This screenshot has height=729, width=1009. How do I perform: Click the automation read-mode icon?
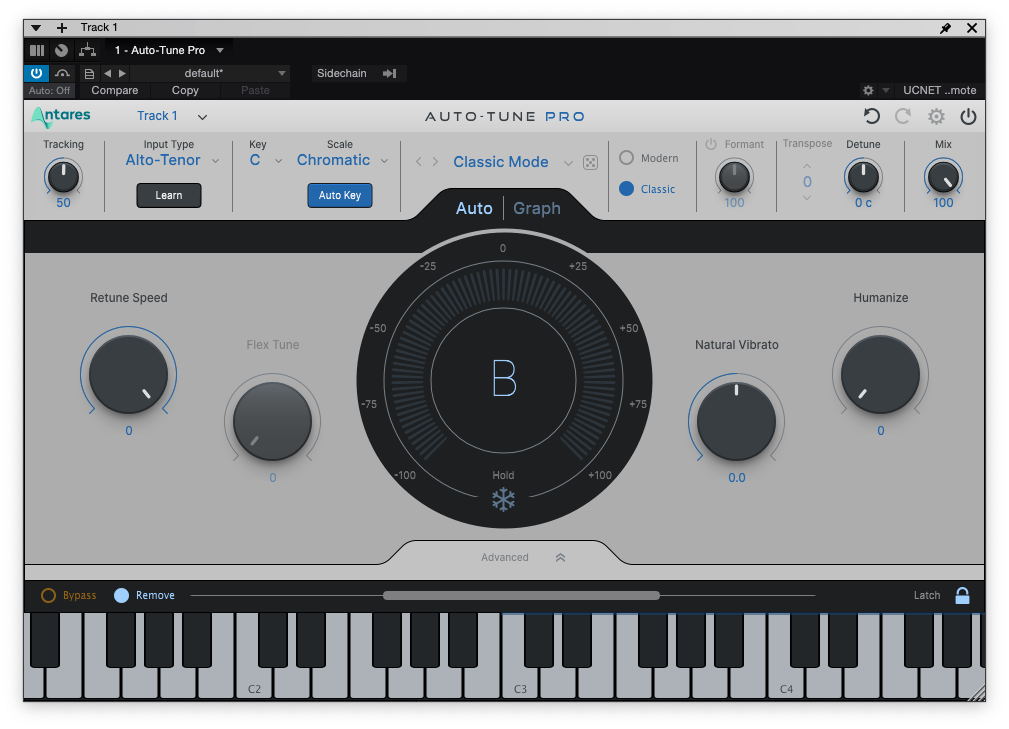point(62,73)
